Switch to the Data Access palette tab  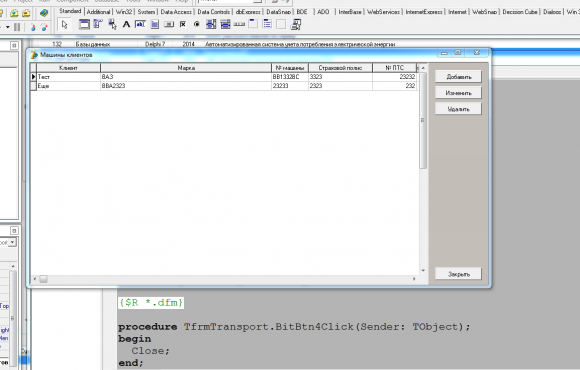pyautogui.click(x=176, y=12)
